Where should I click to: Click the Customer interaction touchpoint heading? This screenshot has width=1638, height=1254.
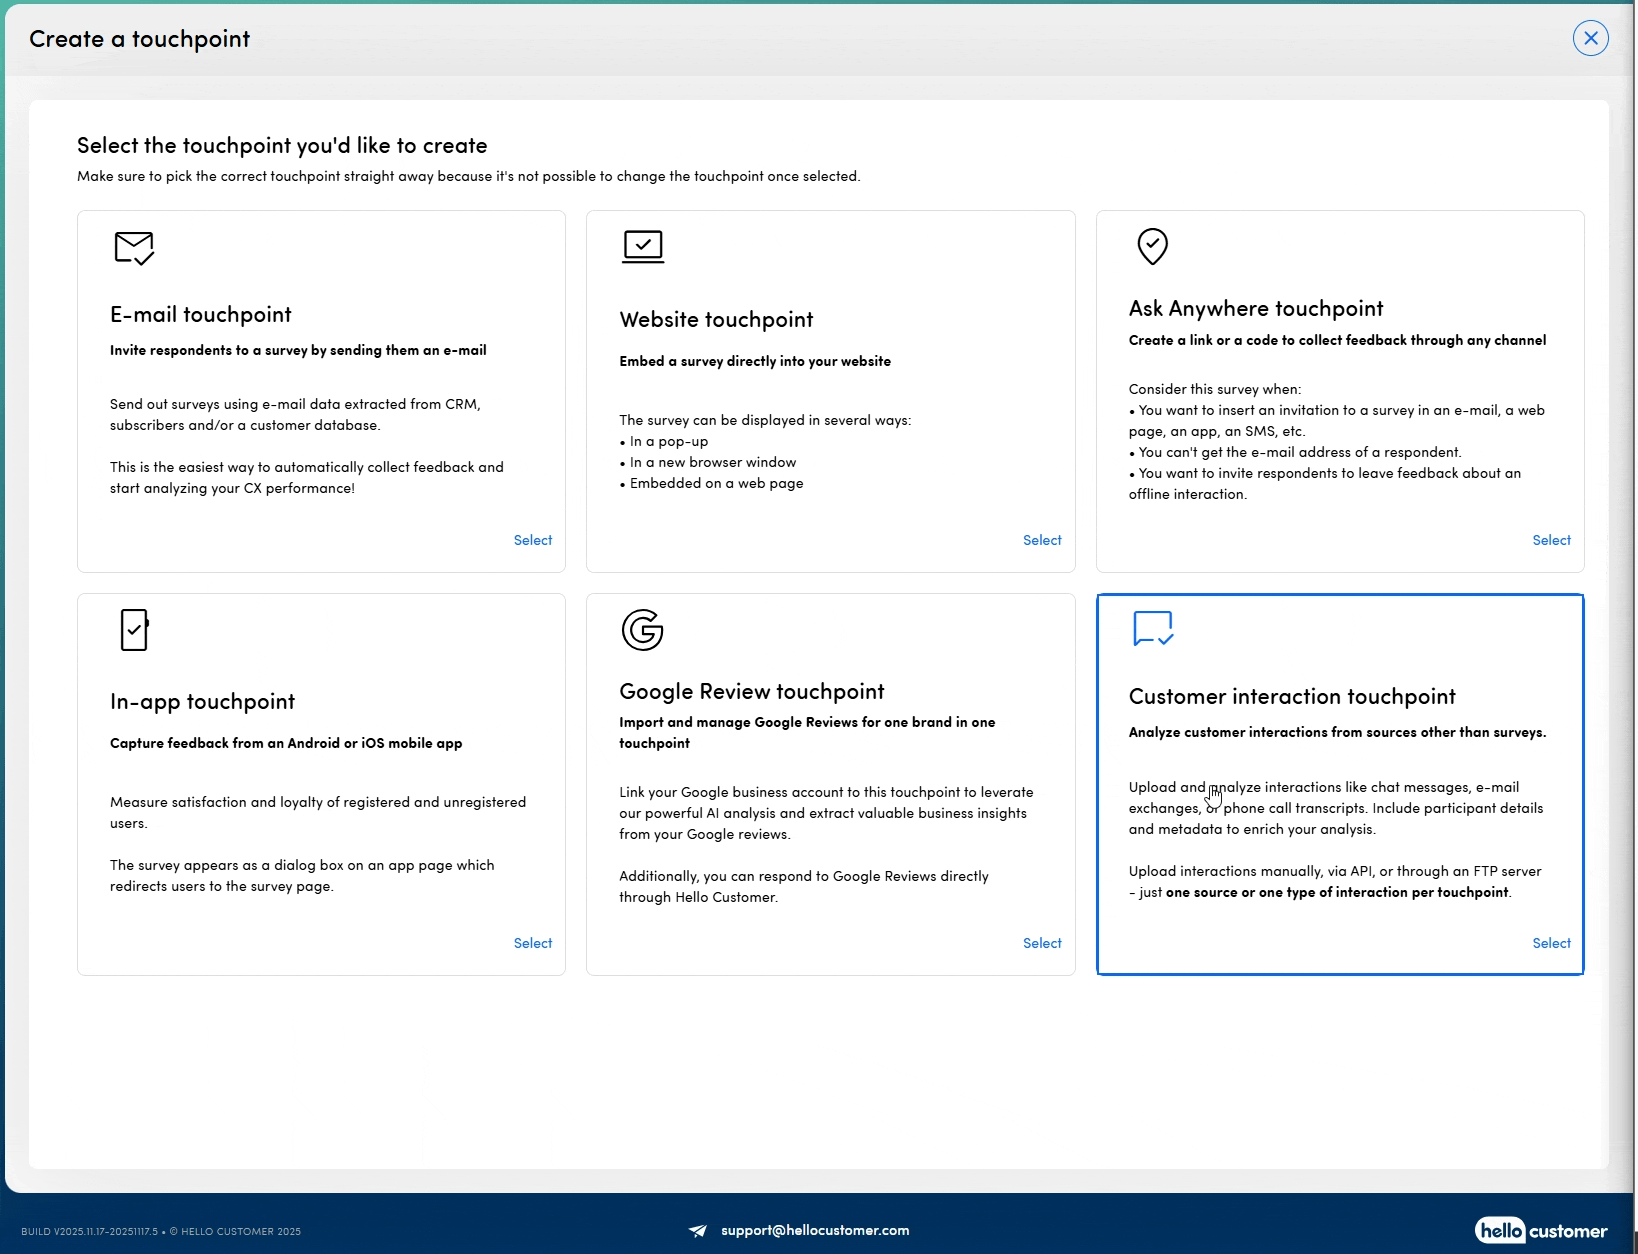point(1292,697)
